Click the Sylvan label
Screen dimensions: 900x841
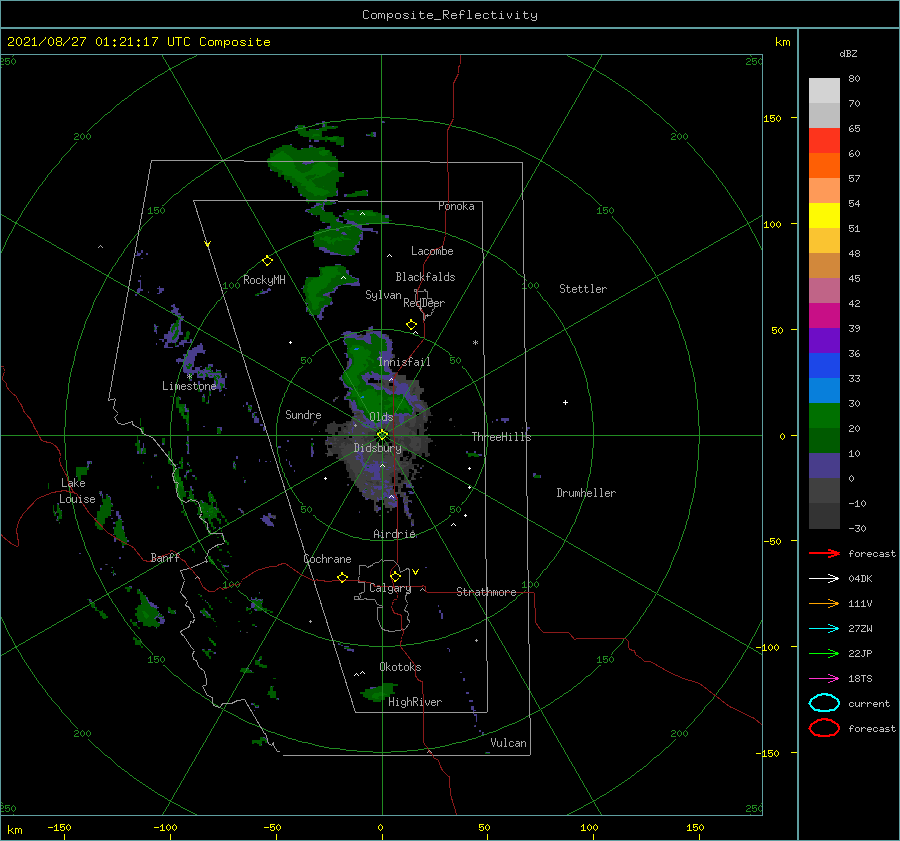383,295
